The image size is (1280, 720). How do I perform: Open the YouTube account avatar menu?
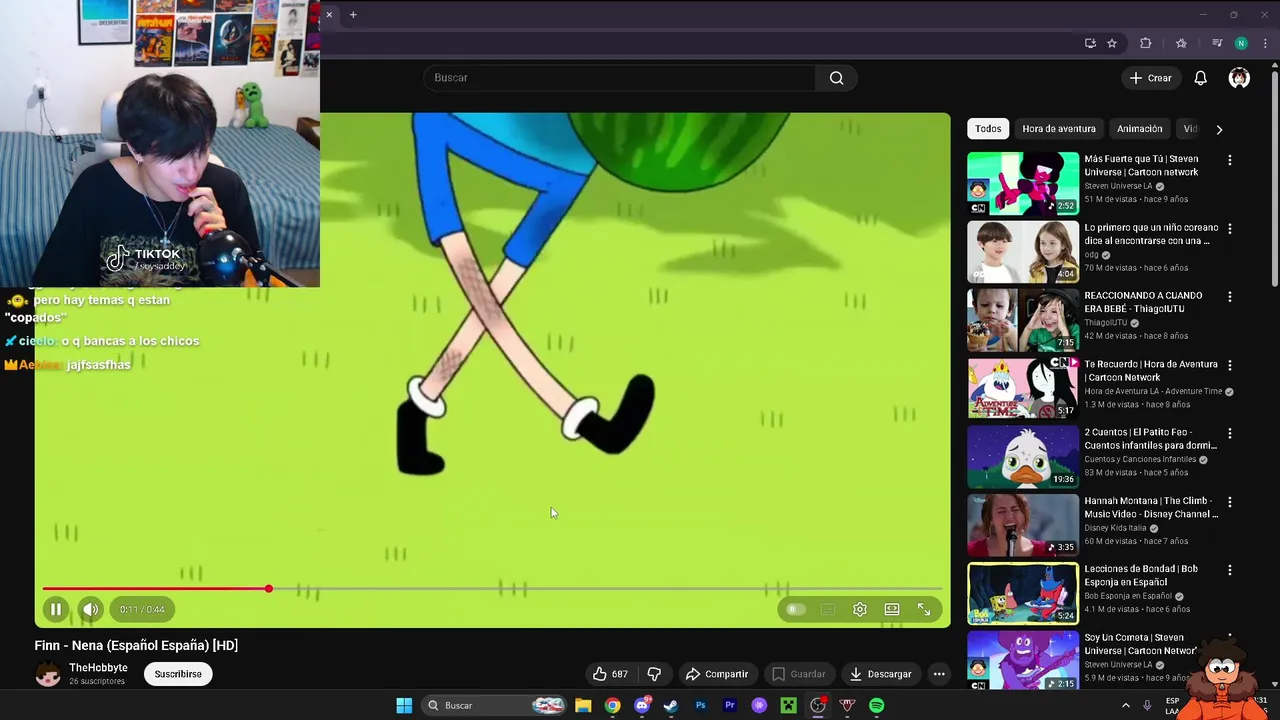(1239, 78)
